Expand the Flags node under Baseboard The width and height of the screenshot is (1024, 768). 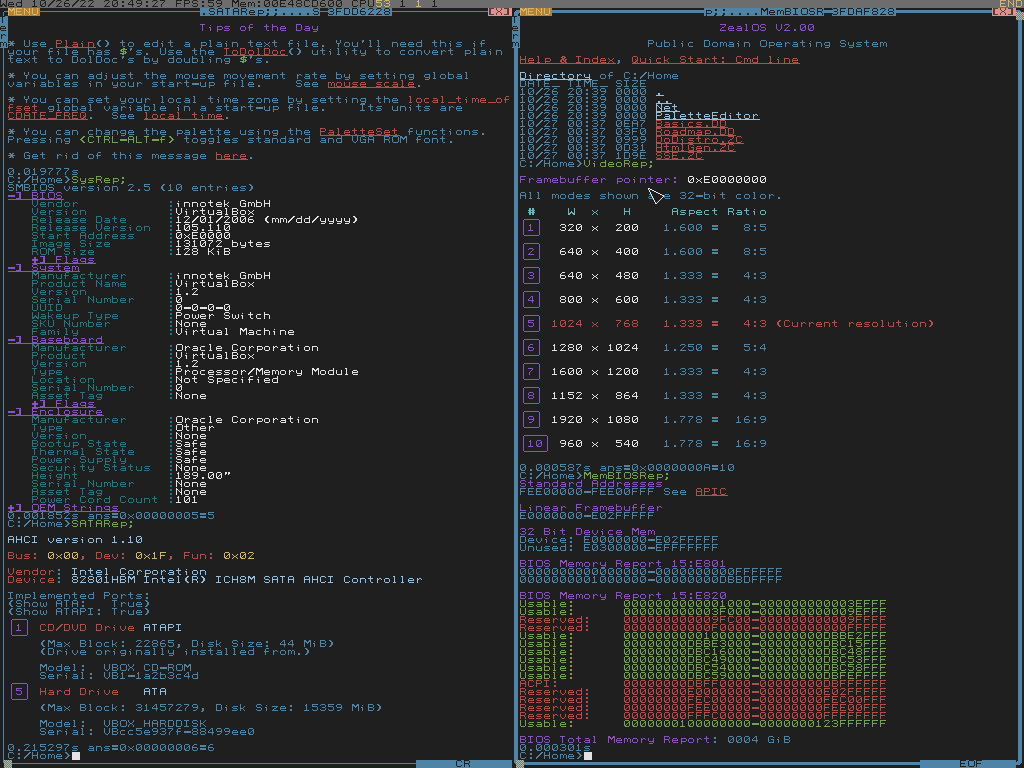click(63, 404)
